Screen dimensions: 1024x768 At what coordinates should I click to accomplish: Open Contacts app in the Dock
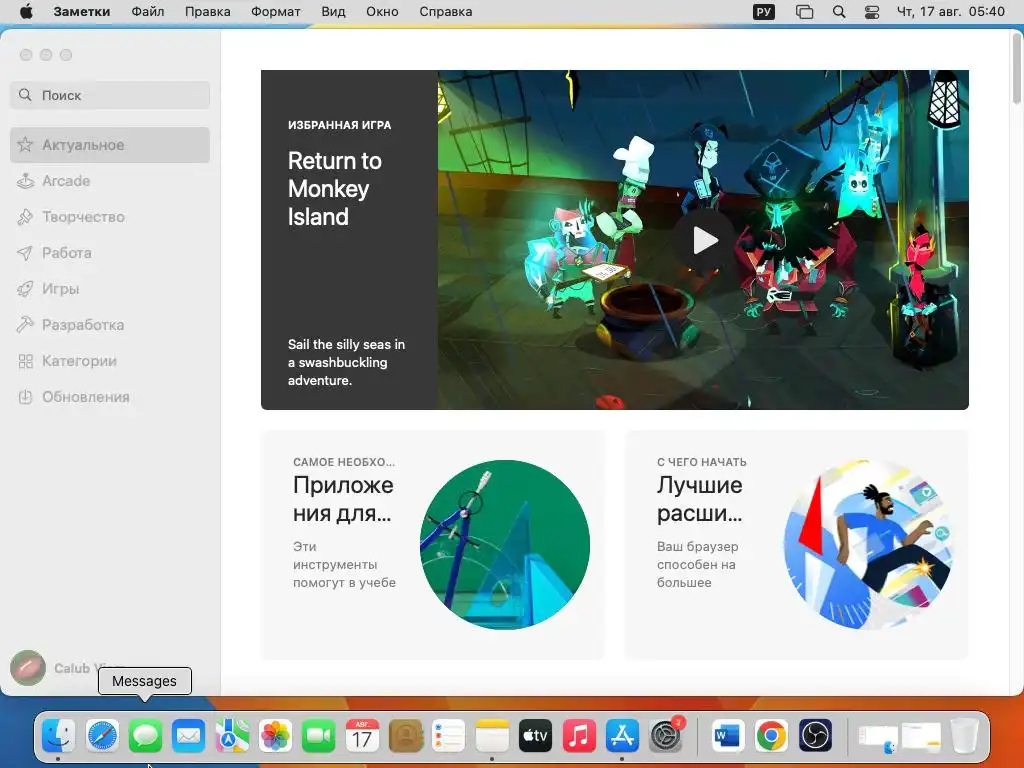coord(406,736)
